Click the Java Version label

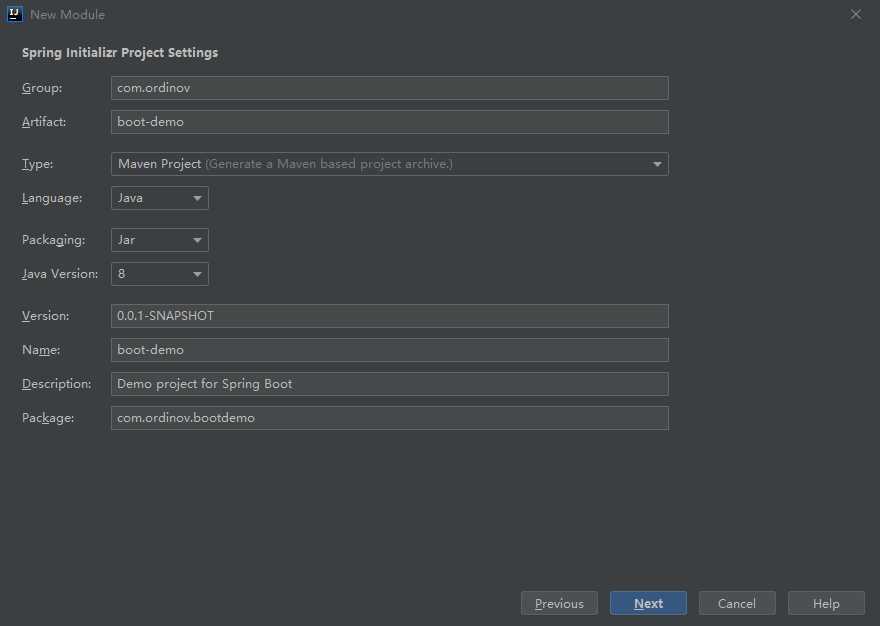coord(60,274)
